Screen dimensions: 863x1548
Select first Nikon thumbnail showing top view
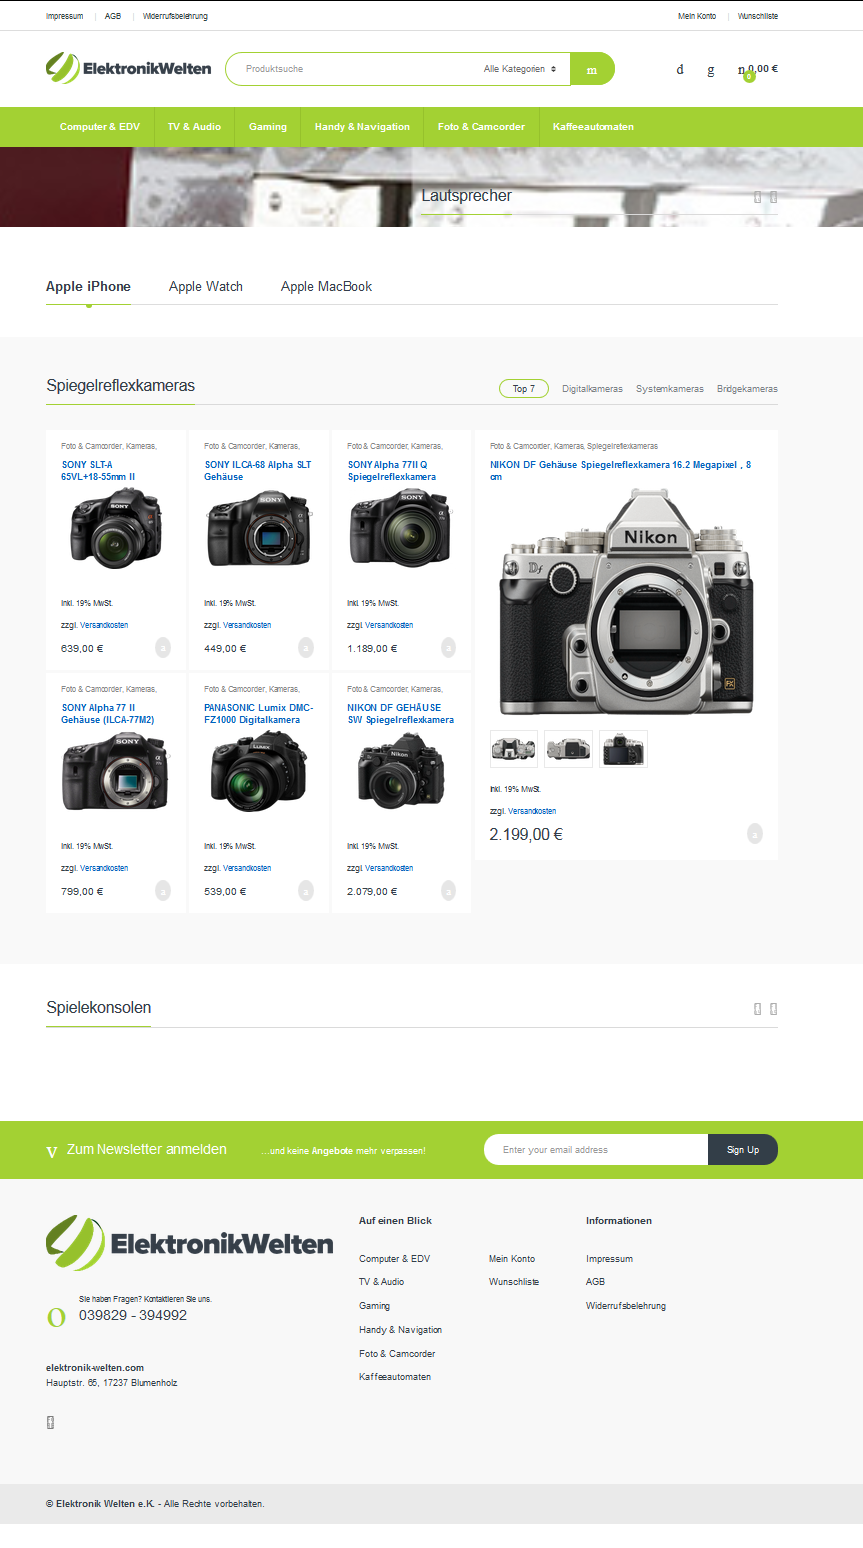point(514,749)
